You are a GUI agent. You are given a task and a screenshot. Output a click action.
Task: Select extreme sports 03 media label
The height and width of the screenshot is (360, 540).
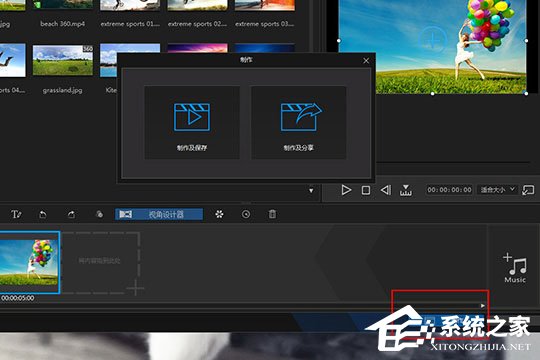click(264, 24)
